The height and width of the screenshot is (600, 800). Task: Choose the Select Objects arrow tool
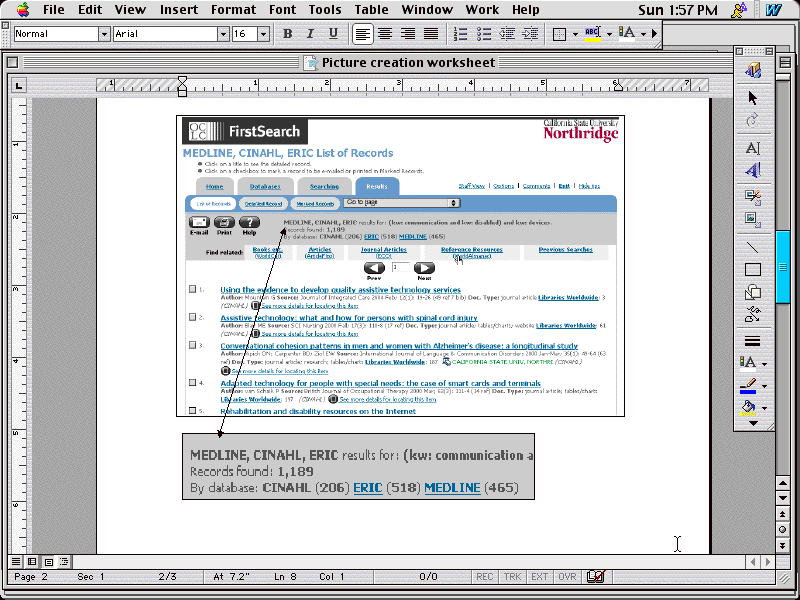coord(753,97)
